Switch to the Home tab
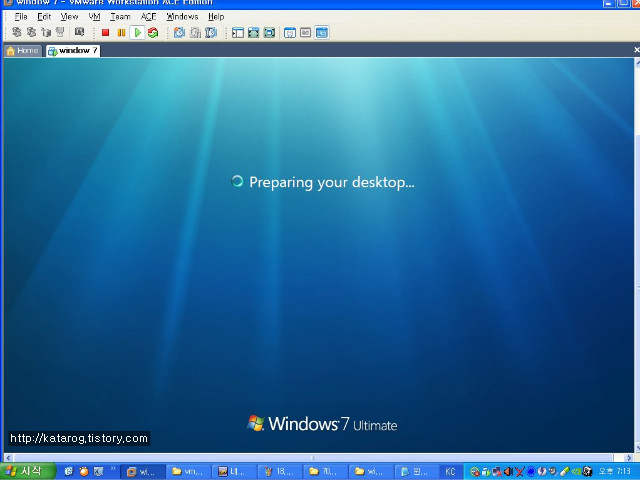The height and width of the screenshot is (480, 640). coord(23,51)
